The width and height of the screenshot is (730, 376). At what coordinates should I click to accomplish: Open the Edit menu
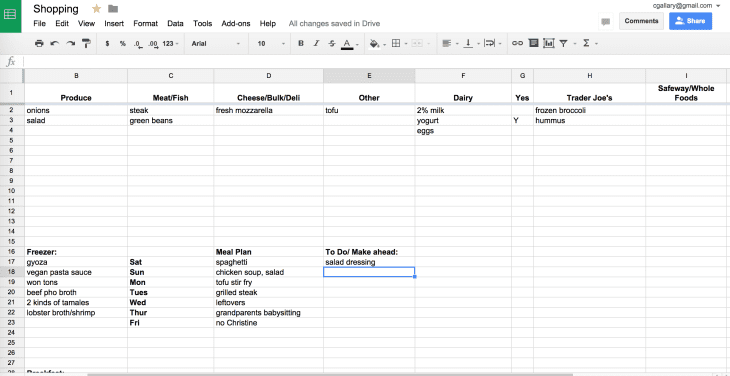tap(62, 23)
